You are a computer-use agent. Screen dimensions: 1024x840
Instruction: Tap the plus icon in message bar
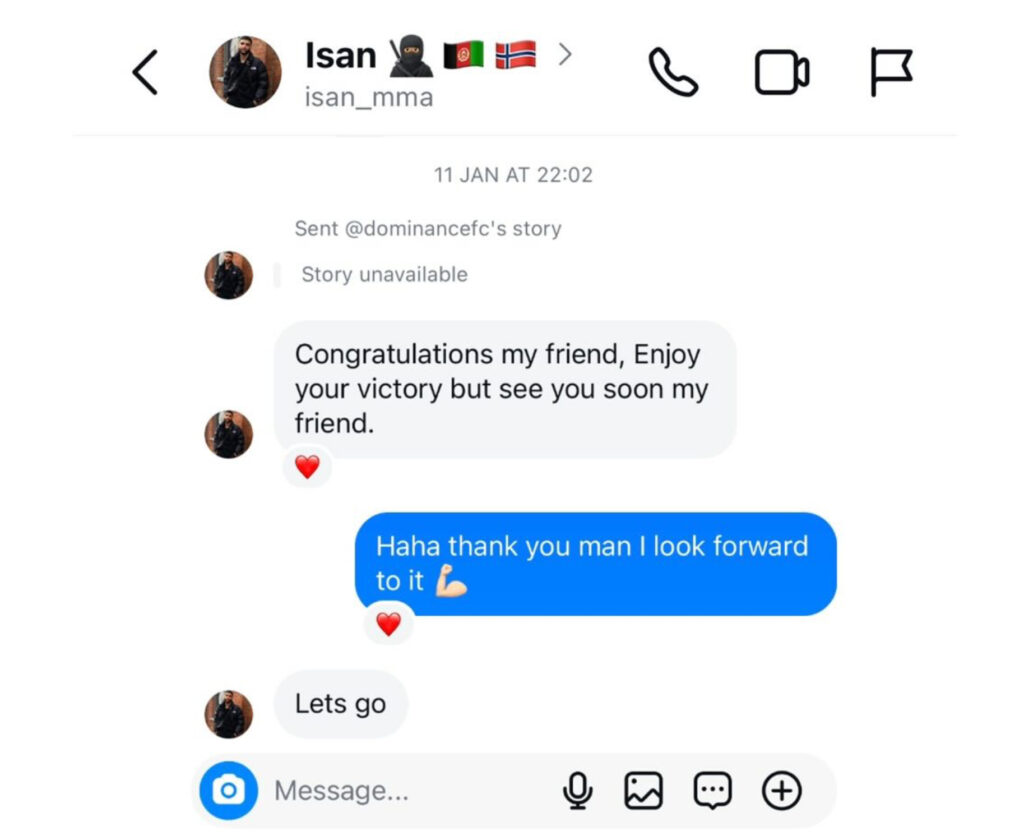point(782,790)
